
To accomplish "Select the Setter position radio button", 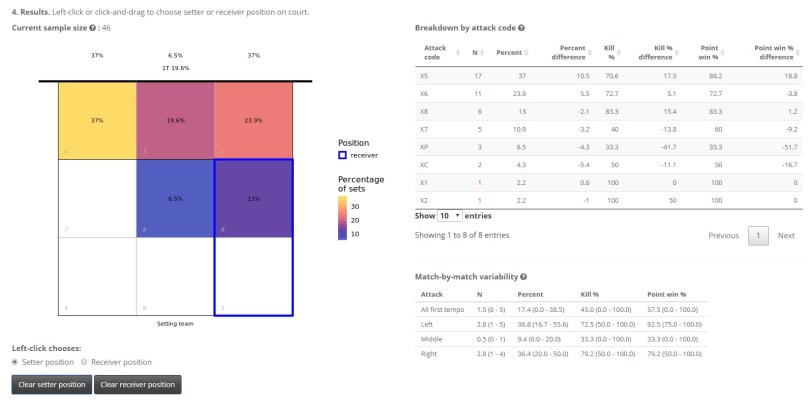I will pos(15,362).
